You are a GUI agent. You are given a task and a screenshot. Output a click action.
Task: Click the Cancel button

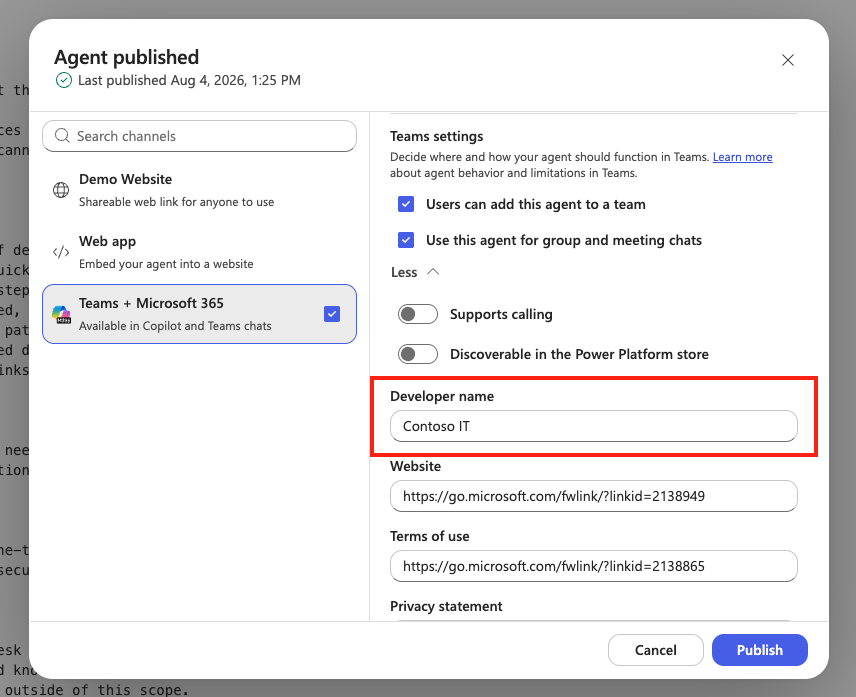(656, 650)
